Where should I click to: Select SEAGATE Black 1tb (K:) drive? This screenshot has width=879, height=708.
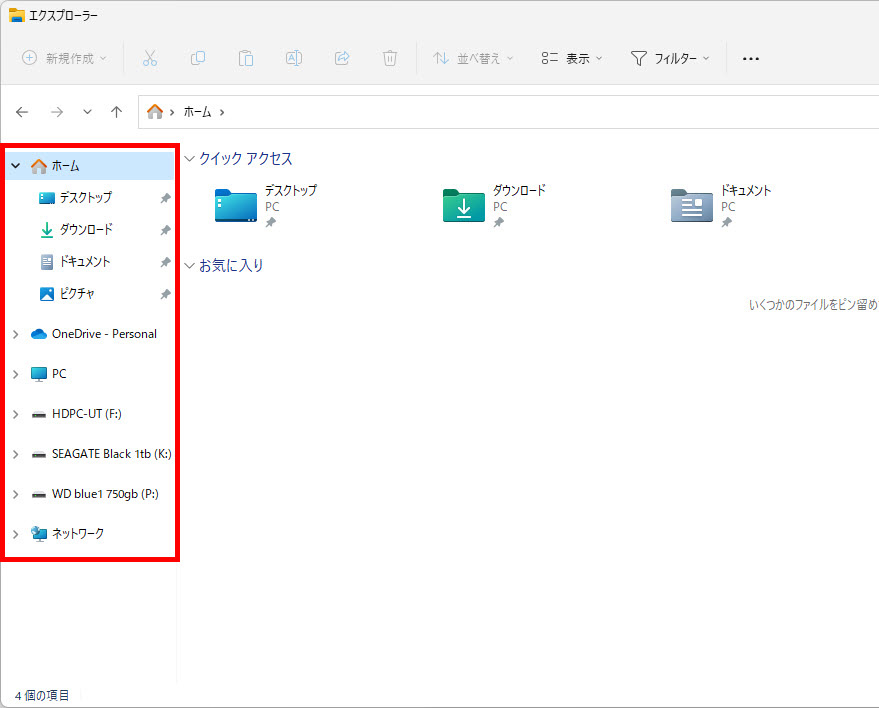point(110,454)
